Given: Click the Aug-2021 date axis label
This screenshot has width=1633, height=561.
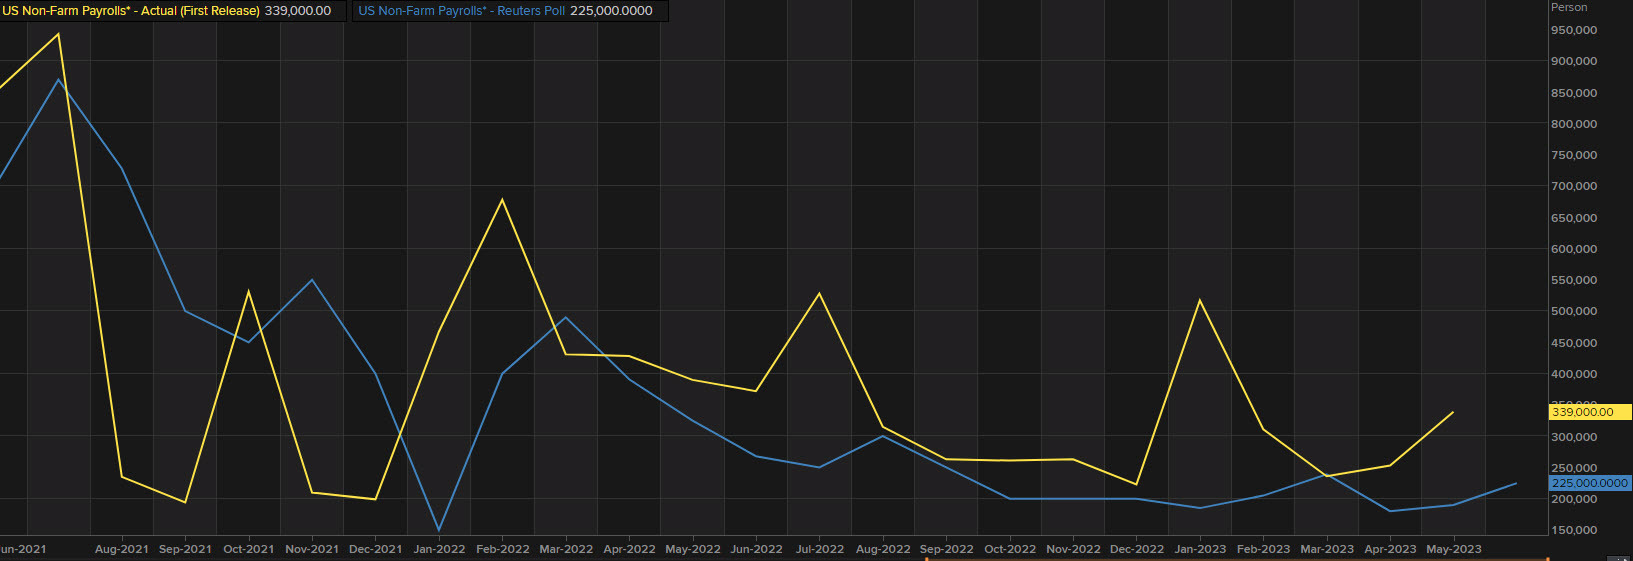Looking at the screenshot, I should point(122,549).
